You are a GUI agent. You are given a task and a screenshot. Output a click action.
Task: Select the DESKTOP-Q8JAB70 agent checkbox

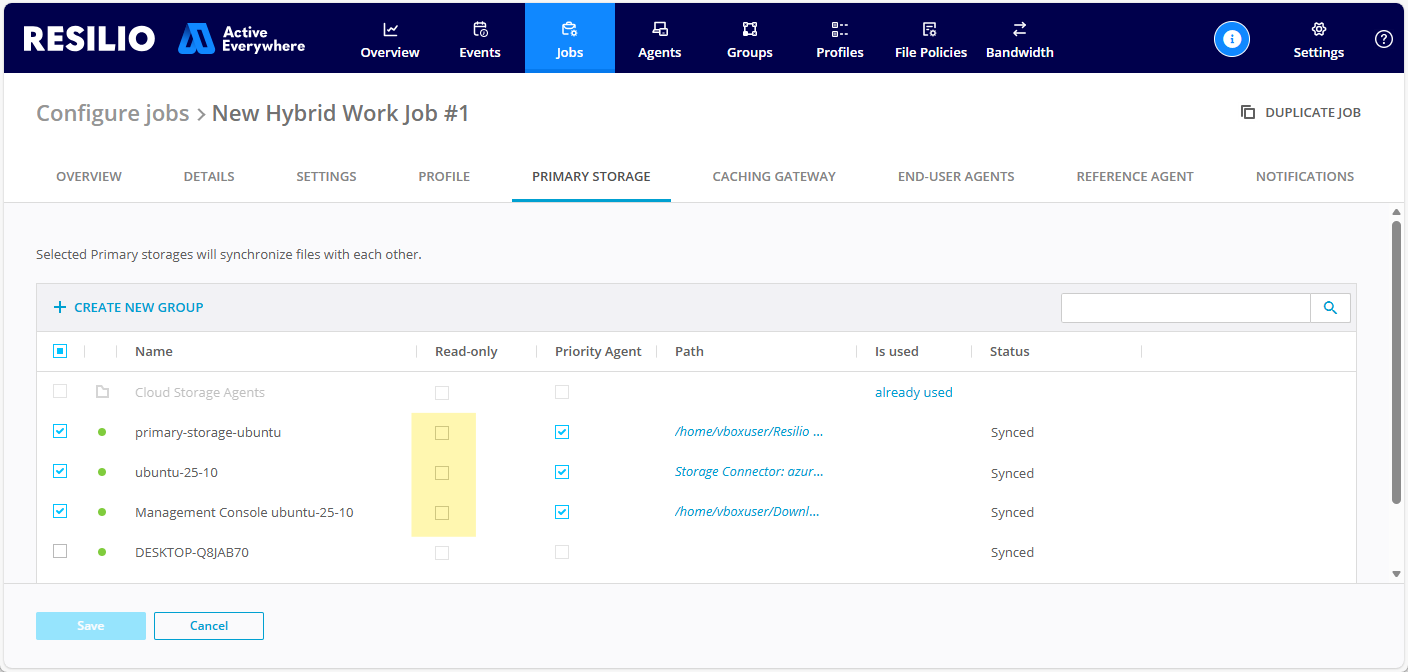coord(60,551)
